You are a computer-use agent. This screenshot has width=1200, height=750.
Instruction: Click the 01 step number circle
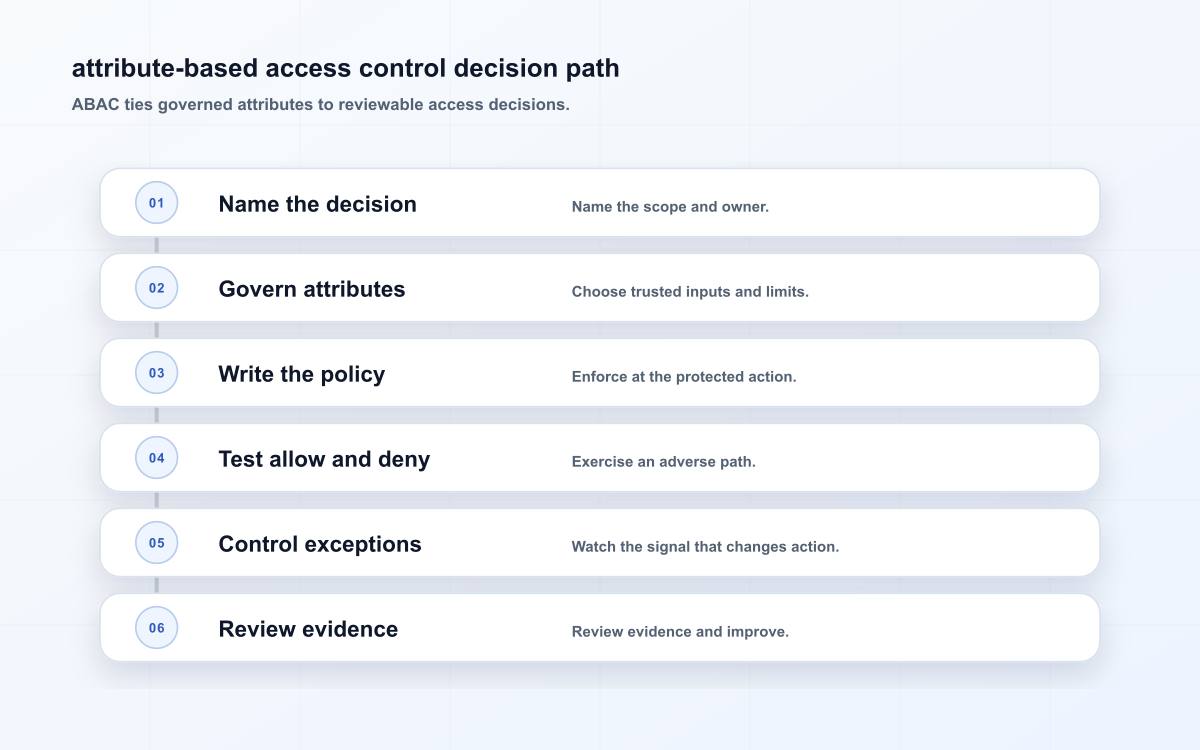[x=157, y=203]
